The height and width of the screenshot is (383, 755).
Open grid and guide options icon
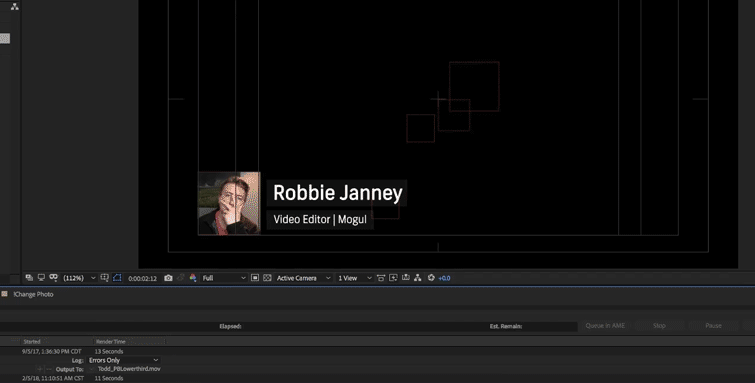pos(104,278)
